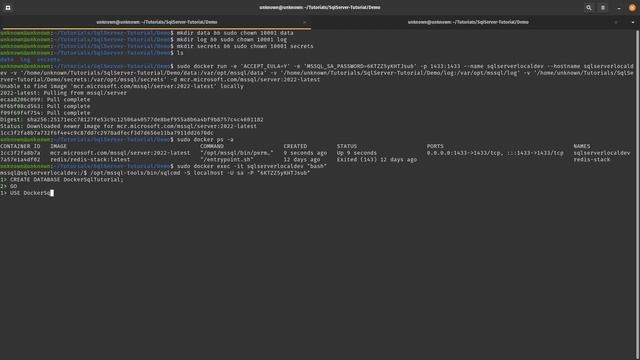Viewport: 640px width, 360px height.
Task: Click the '2022-latest: Pulling from mssql/server' line
Action: pyautogui.click(x=63, y=93)
